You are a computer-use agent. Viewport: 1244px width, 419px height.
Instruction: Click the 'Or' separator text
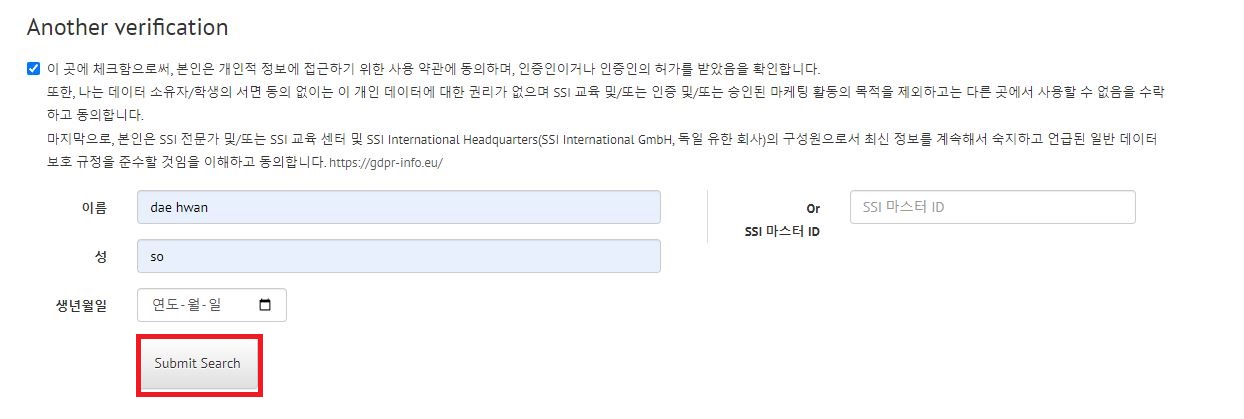(813, 209)
